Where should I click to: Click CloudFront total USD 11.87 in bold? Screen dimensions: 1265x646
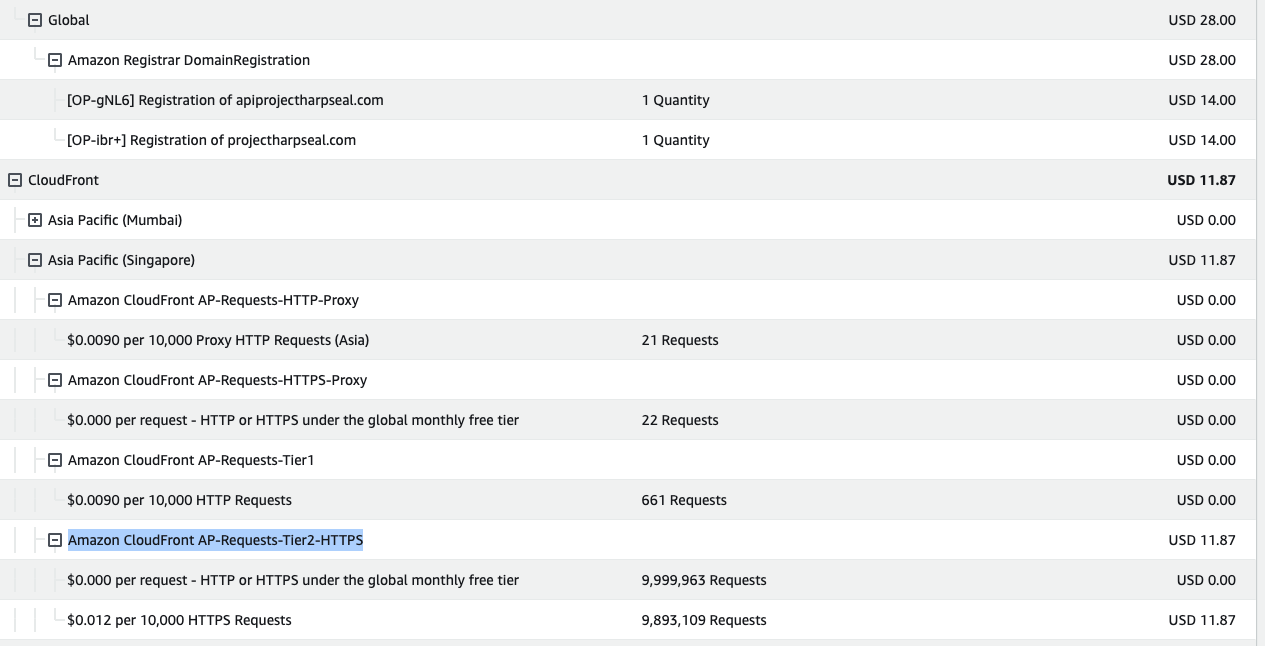click(x=1201, y=180)
